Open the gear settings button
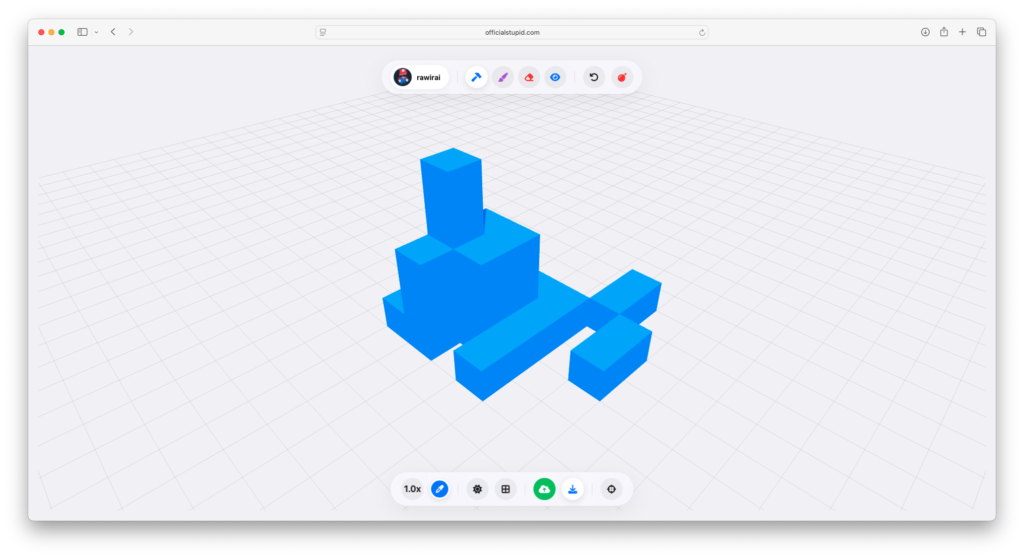Screen dimensions: 1024x558 click(x=477, y=489)
